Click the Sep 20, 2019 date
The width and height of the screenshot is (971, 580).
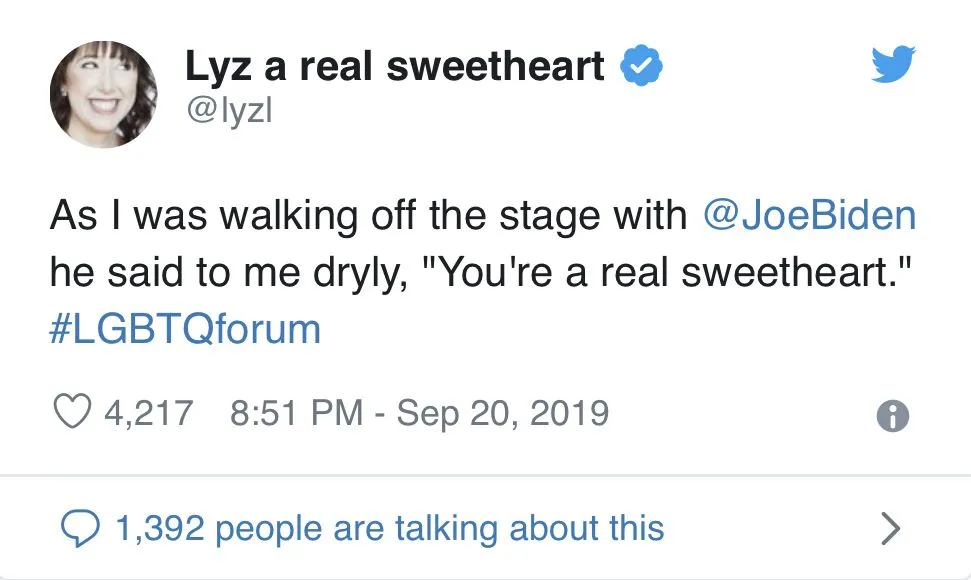[502, 412]
